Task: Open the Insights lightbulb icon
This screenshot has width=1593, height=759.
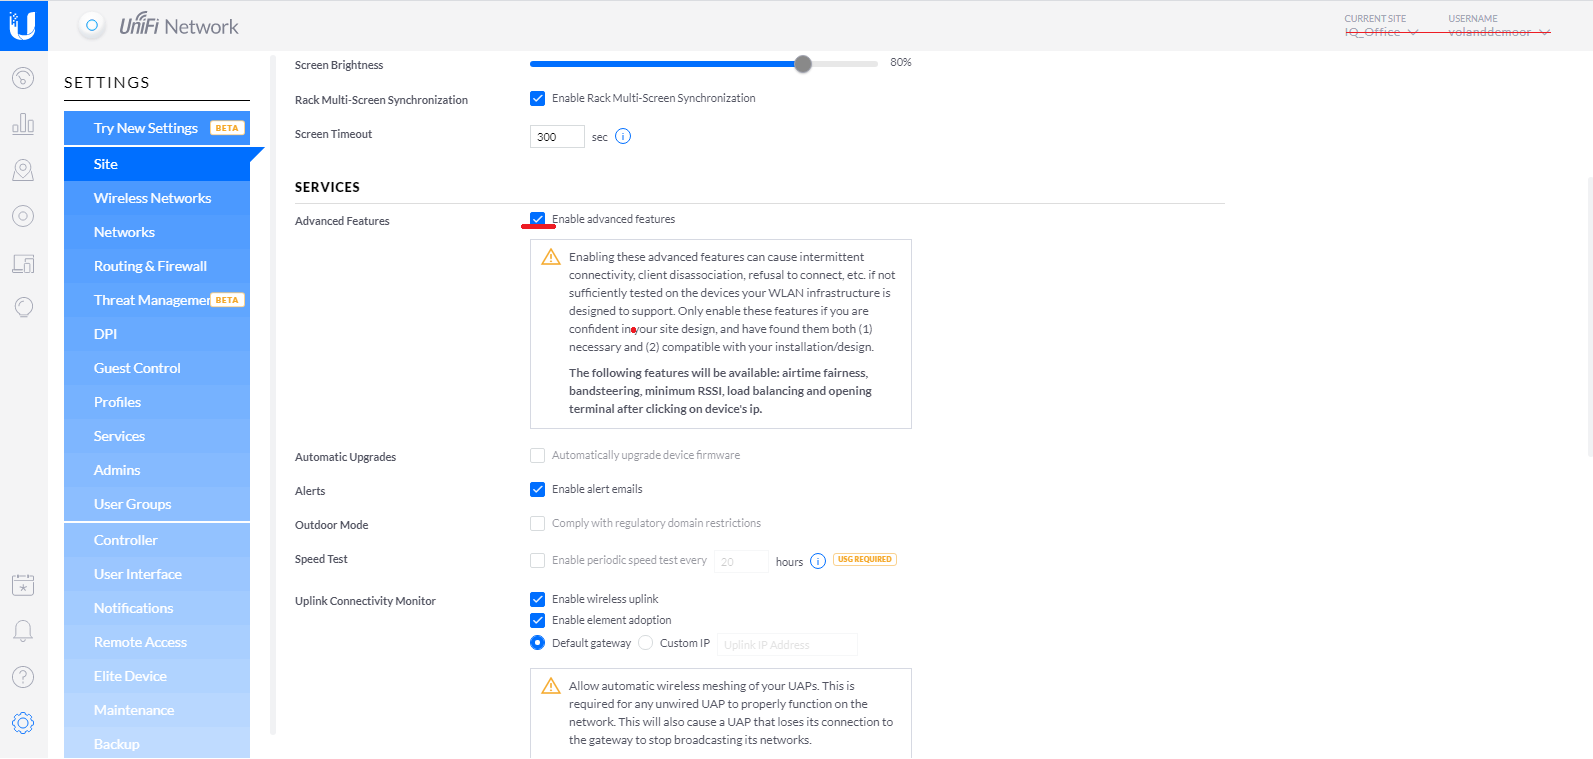Action: click(23, 307)
